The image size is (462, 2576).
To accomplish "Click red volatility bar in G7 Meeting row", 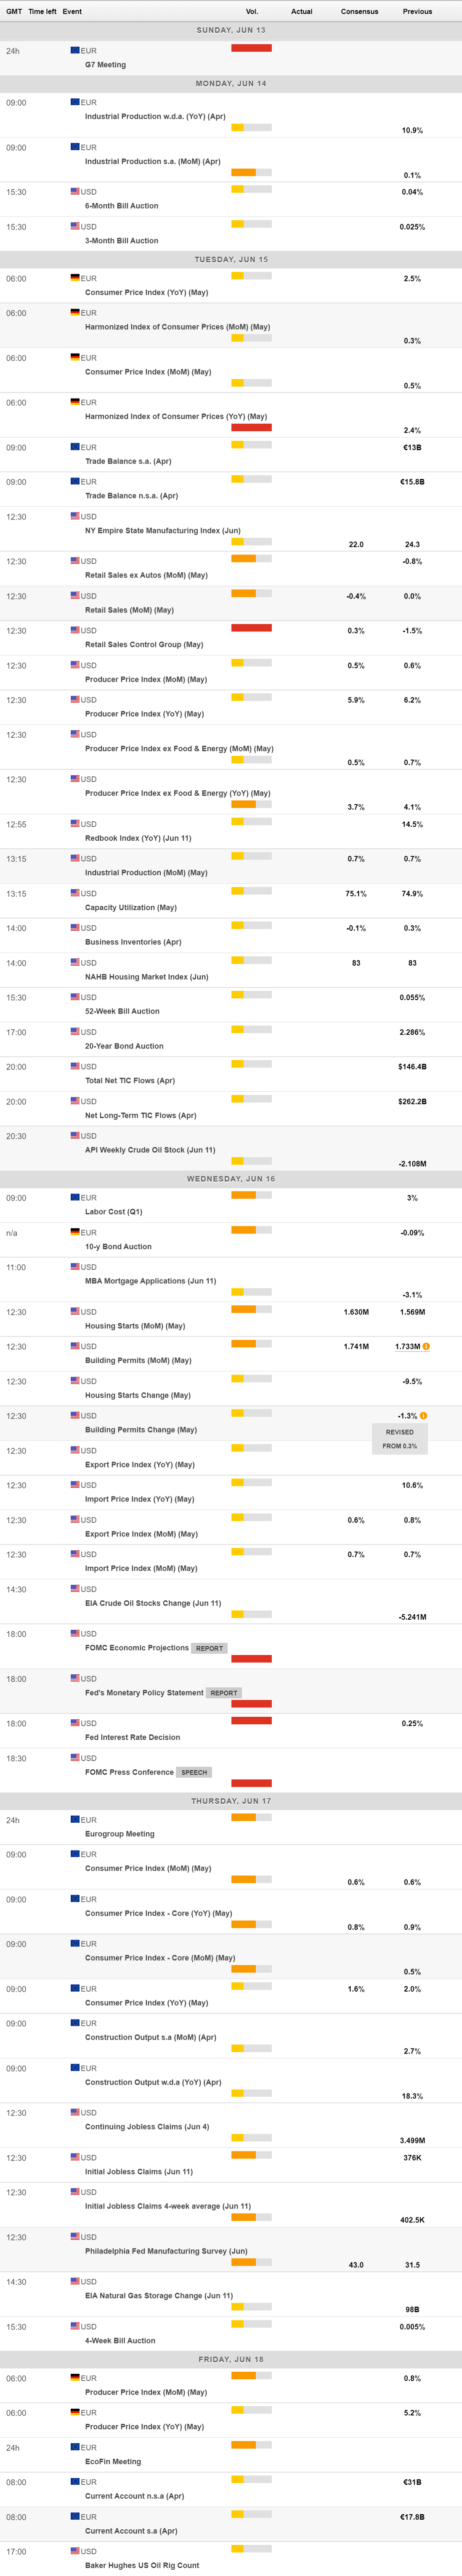I will pos(251,48).
